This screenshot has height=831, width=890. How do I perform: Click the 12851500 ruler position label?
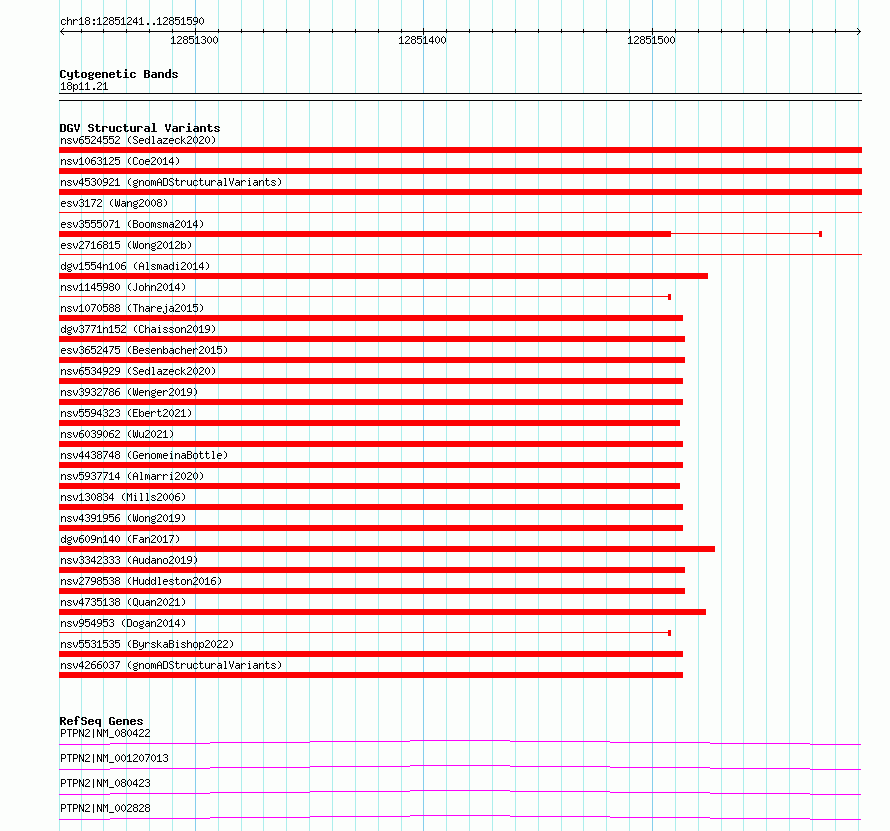point(651,40)
